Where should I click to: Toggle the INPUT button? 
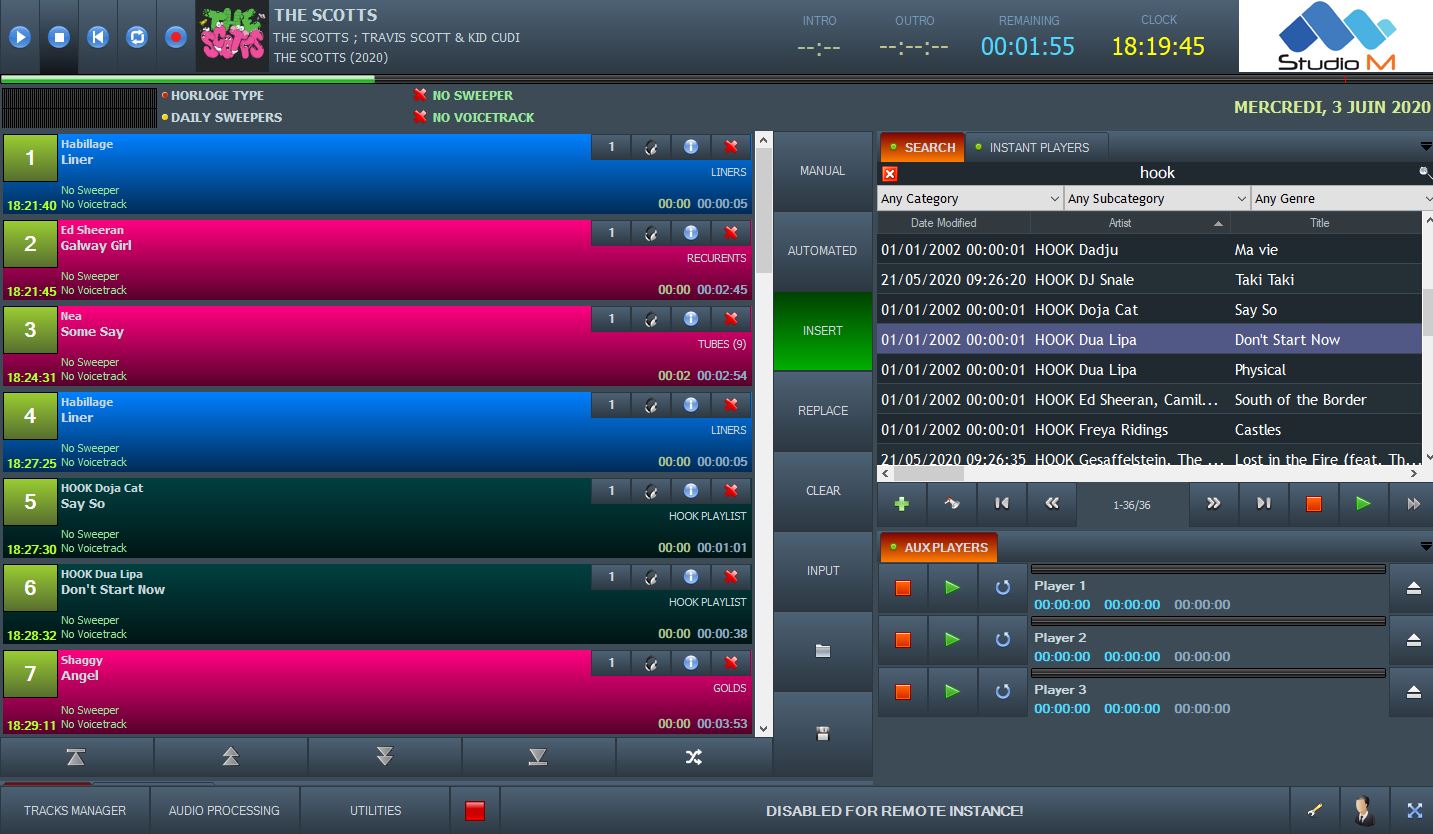coord(823,571)
